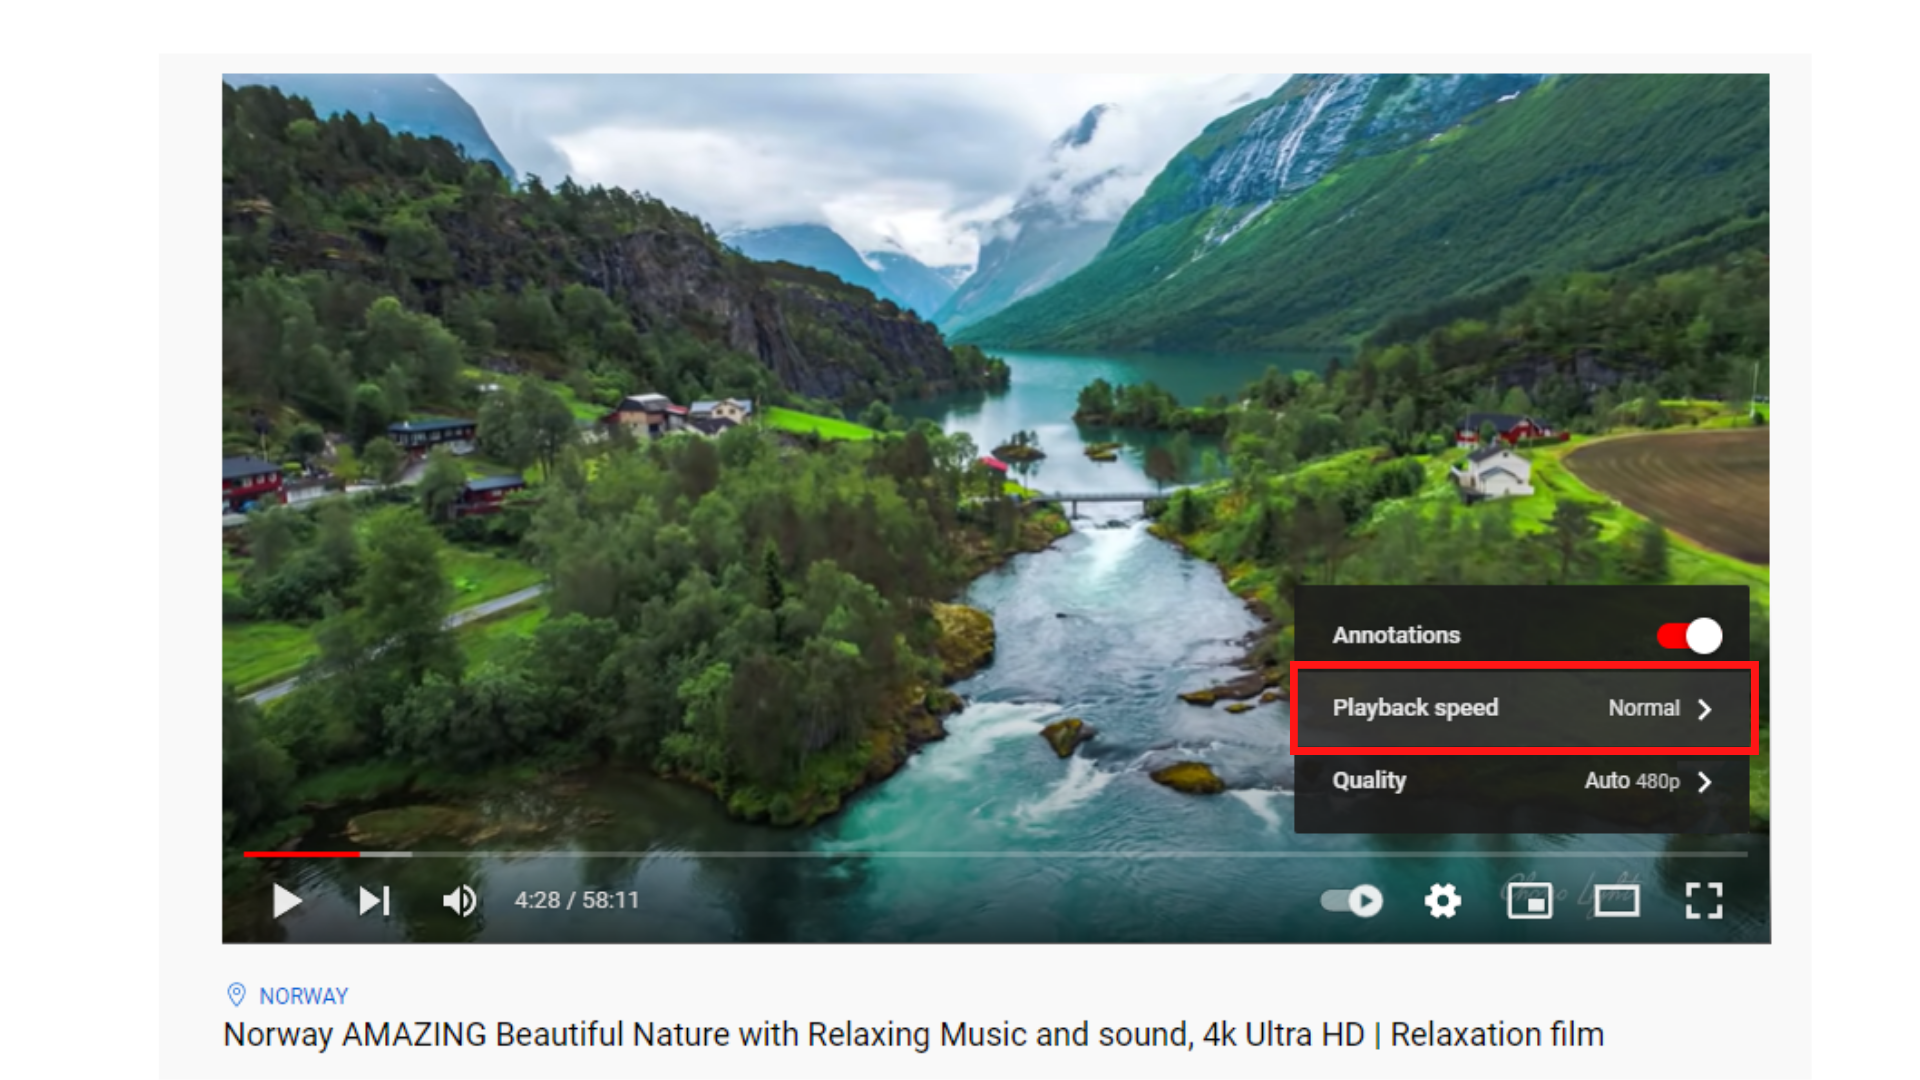This screenshot has width=1920, height=1080.
Task: Toggle the autoplay switch
Action: pyautogui.click(x=1351, y=901)
